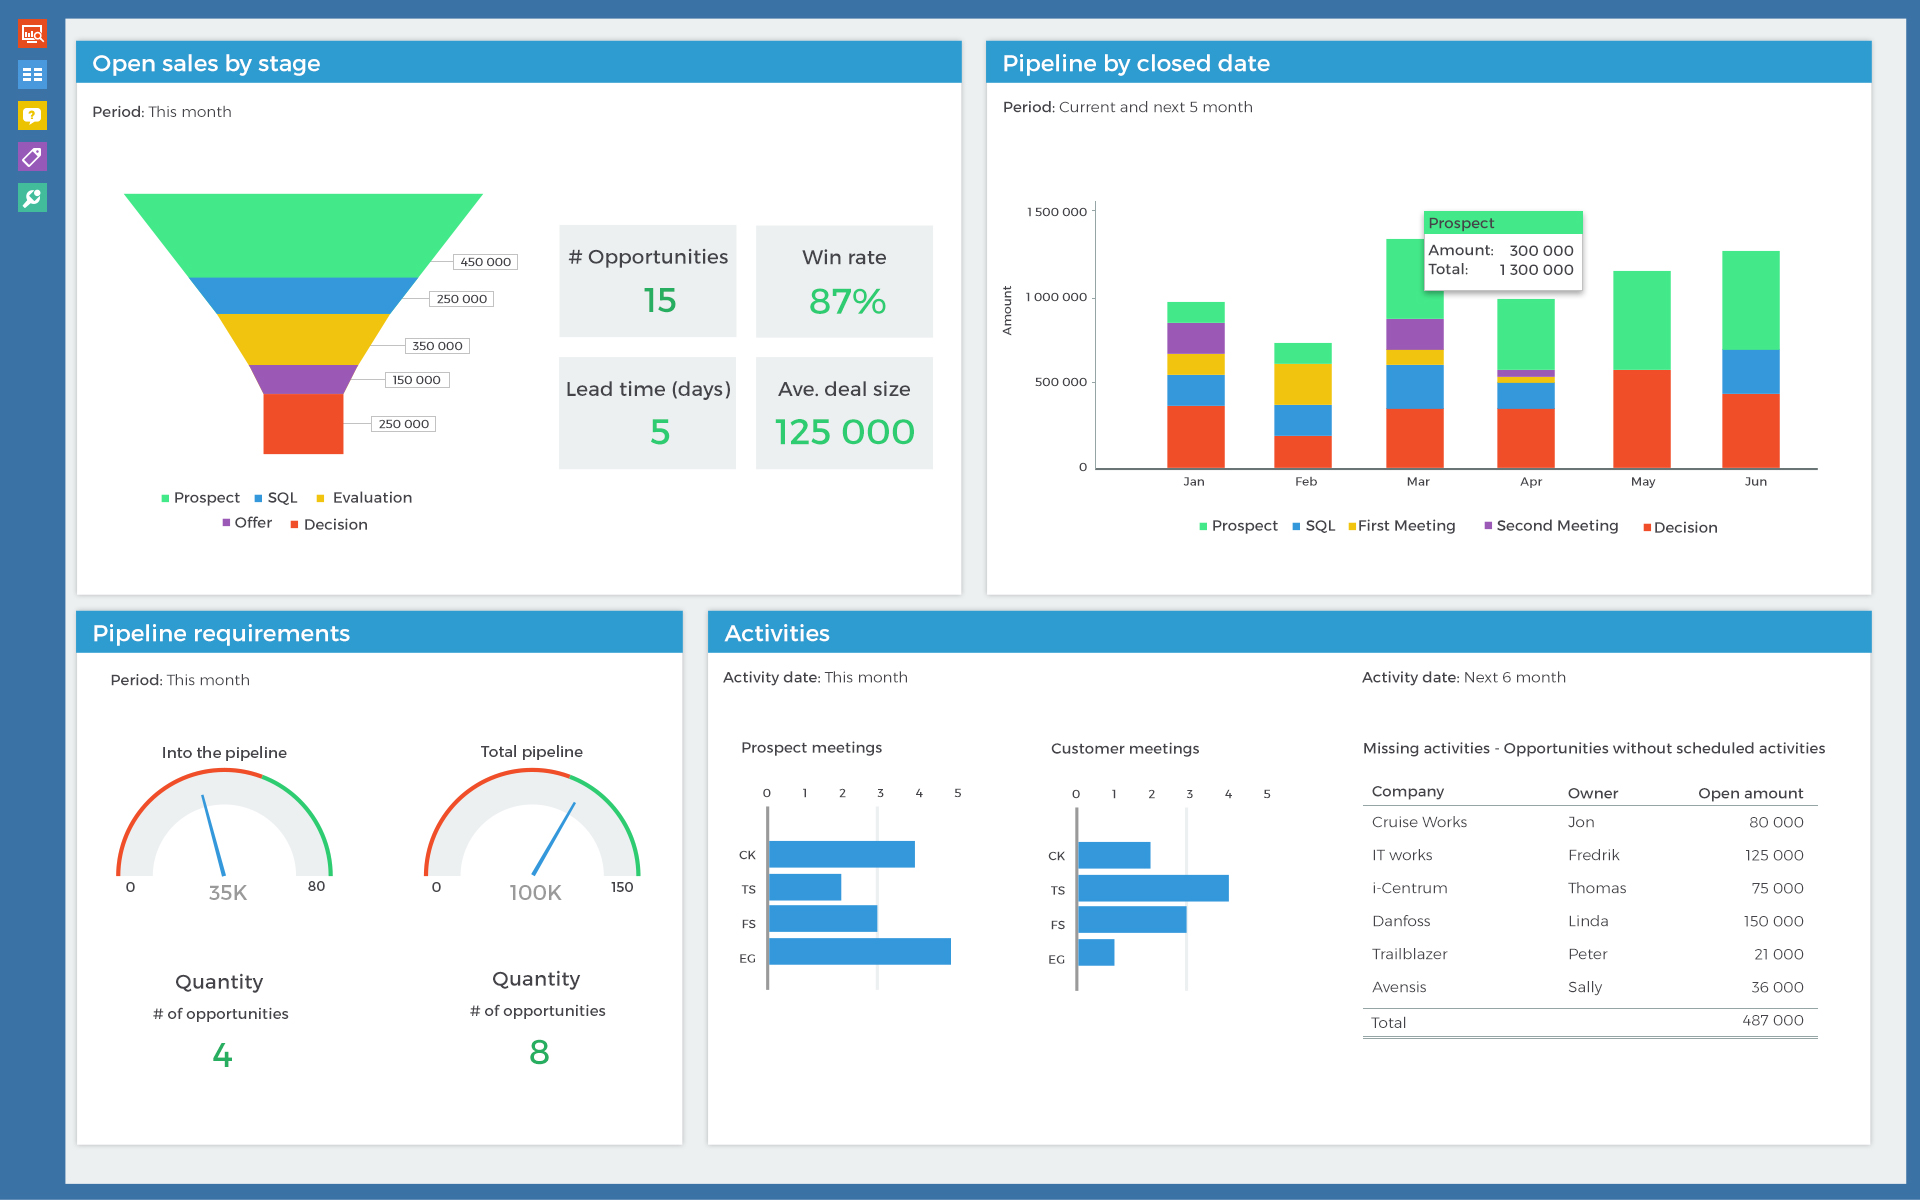The height and width of the screenshot is (1200, 1920).
Task: Open the dashboard reports icon in sidebar
Action: tap(31, 32)
